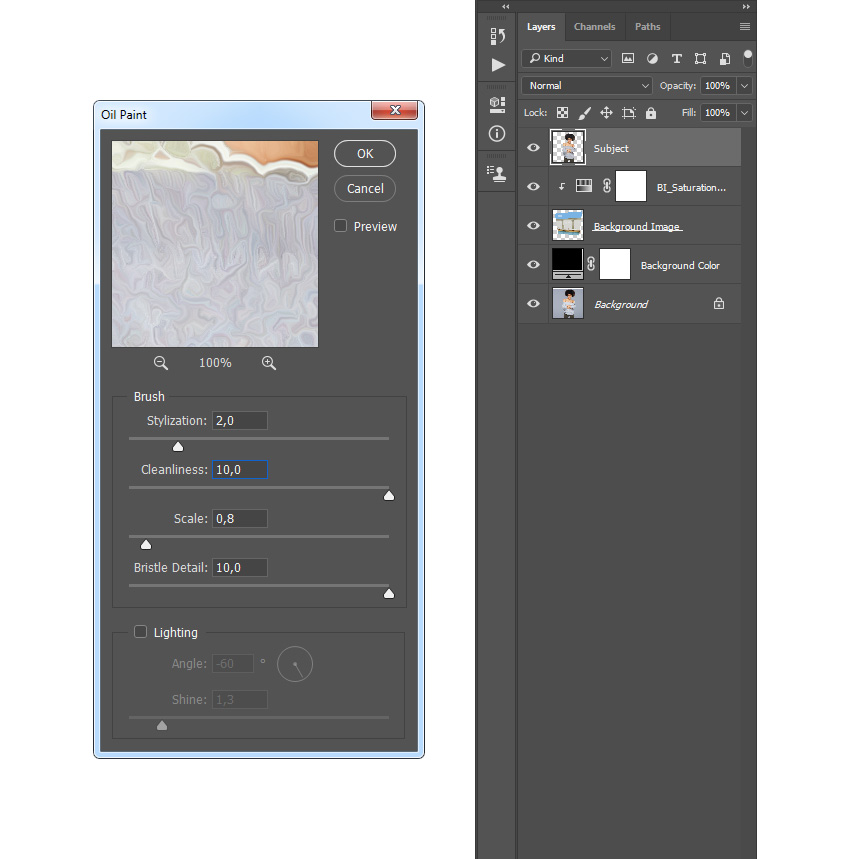Click OK in the Oil Paint dialog
This screenshot has height=859, width=850.
(x=365, y=153)
